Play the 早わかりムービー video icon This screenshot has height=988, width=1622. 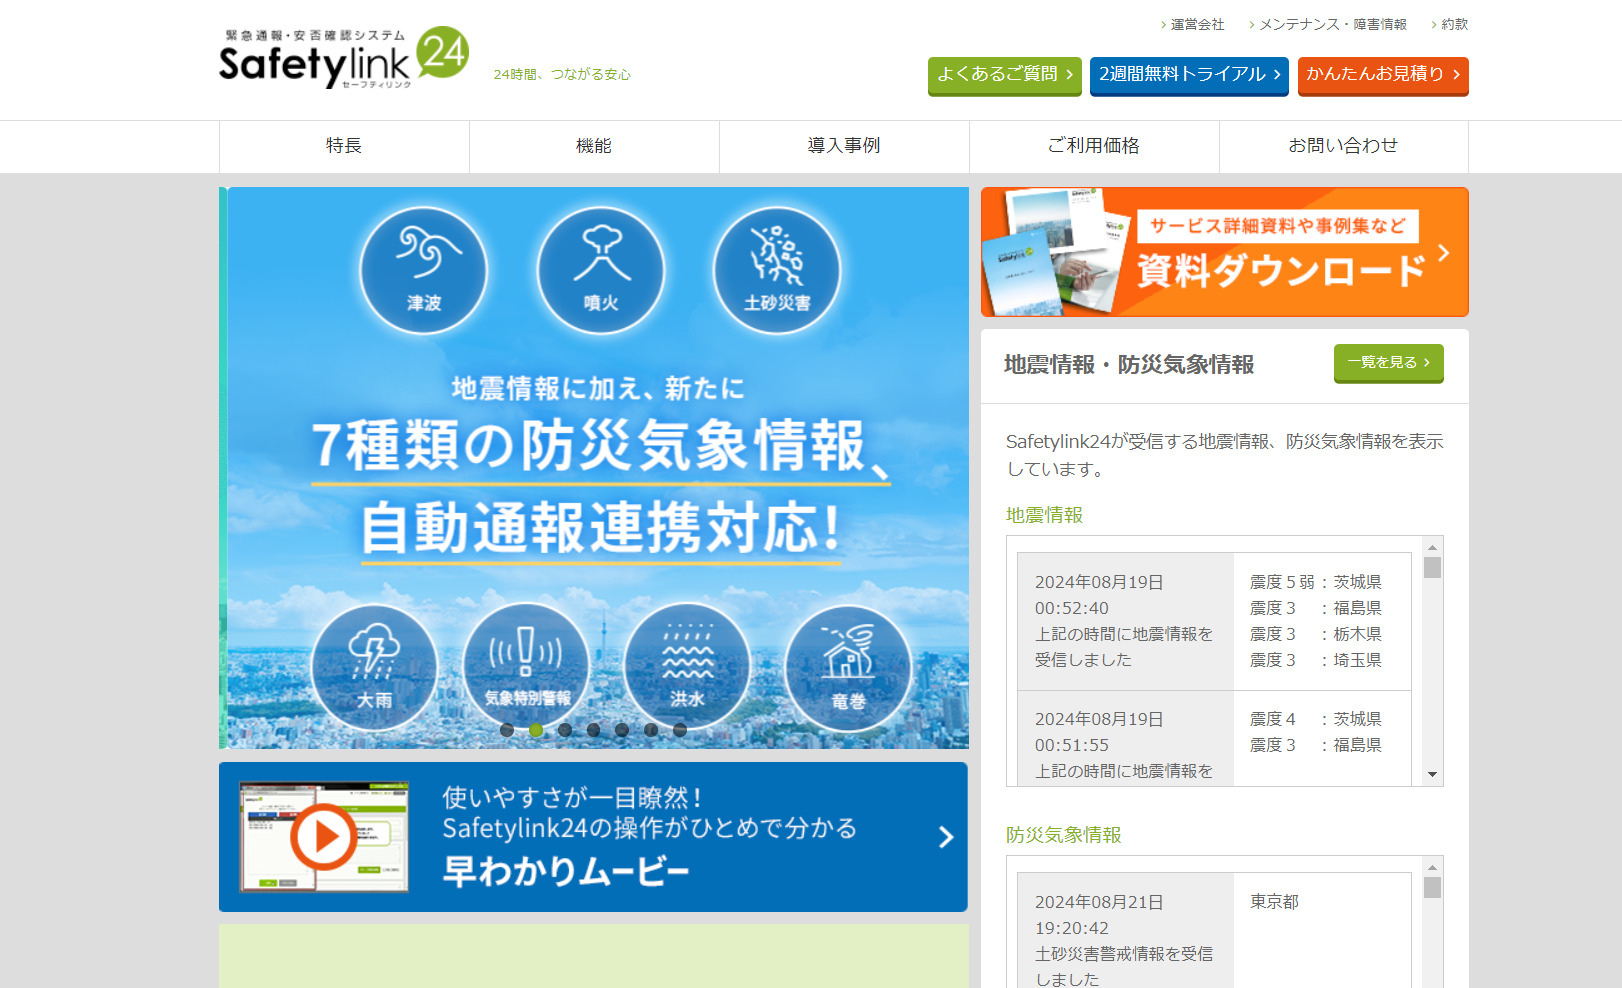pos(323,836)
